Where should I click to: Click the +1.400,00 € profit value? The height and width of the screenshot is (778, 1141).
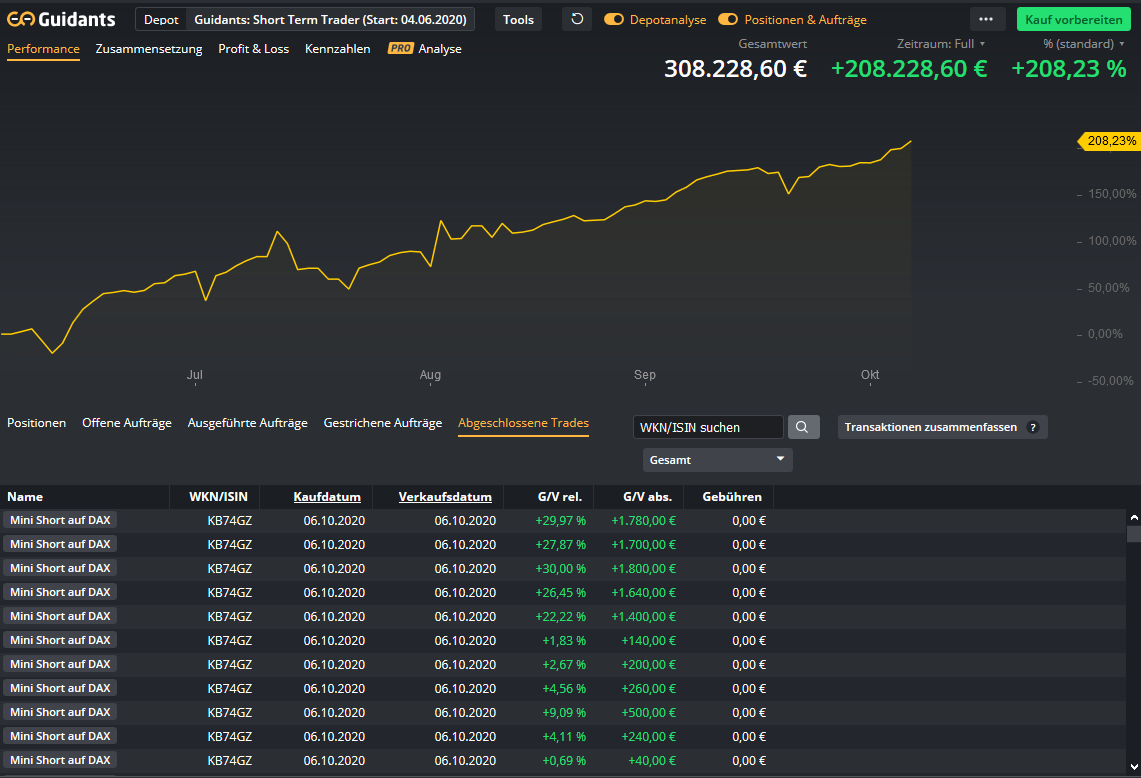tap(643, 617)
